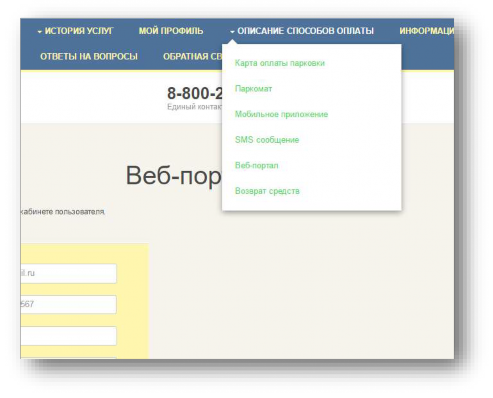Open ОТВЕТЫ НА ВОПРОСЫ section
Viewport: 493px width, 398px height.
[x=89, y=56]
